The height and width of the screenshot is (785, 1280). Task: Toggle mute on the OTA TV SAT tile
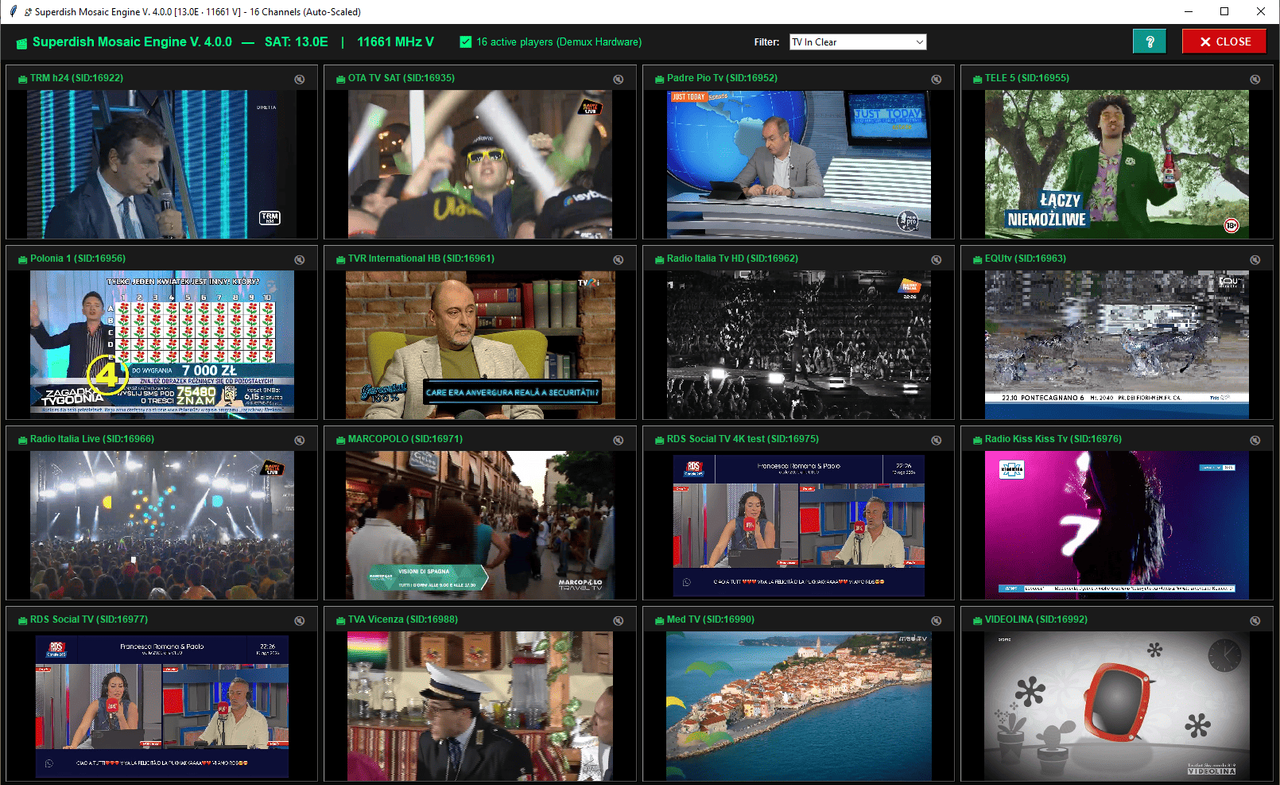(x=618, y=79)
